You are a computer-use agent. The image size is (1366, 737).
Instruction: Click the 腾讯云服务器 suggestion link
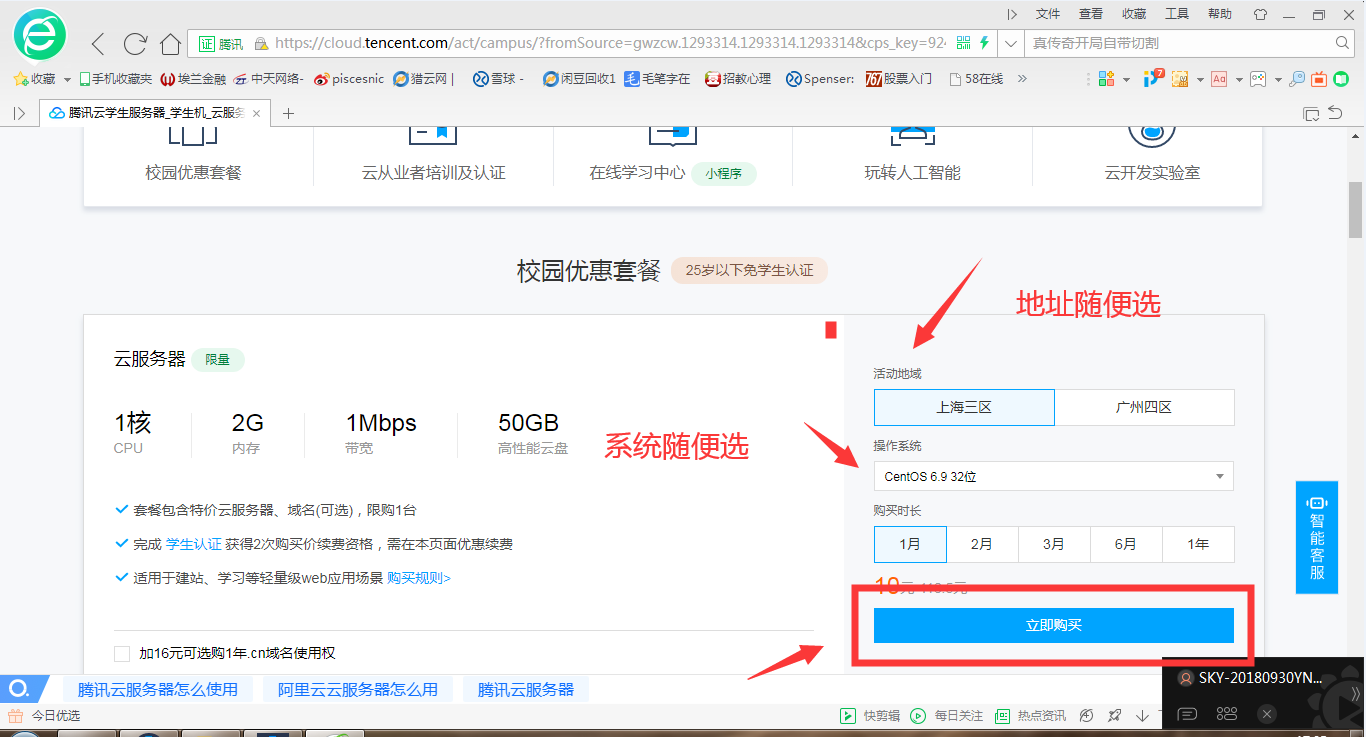click(526, 689)
